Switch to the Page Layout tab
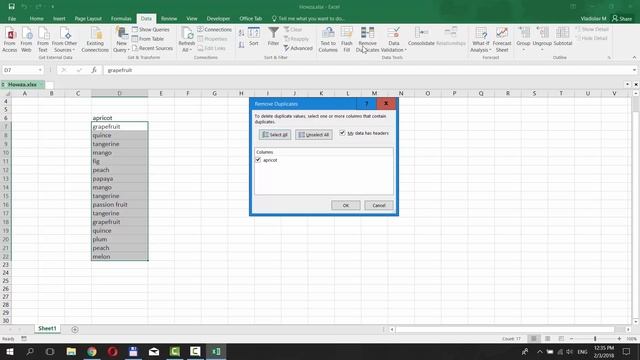640x360 pixels. (x=88, y=18)
